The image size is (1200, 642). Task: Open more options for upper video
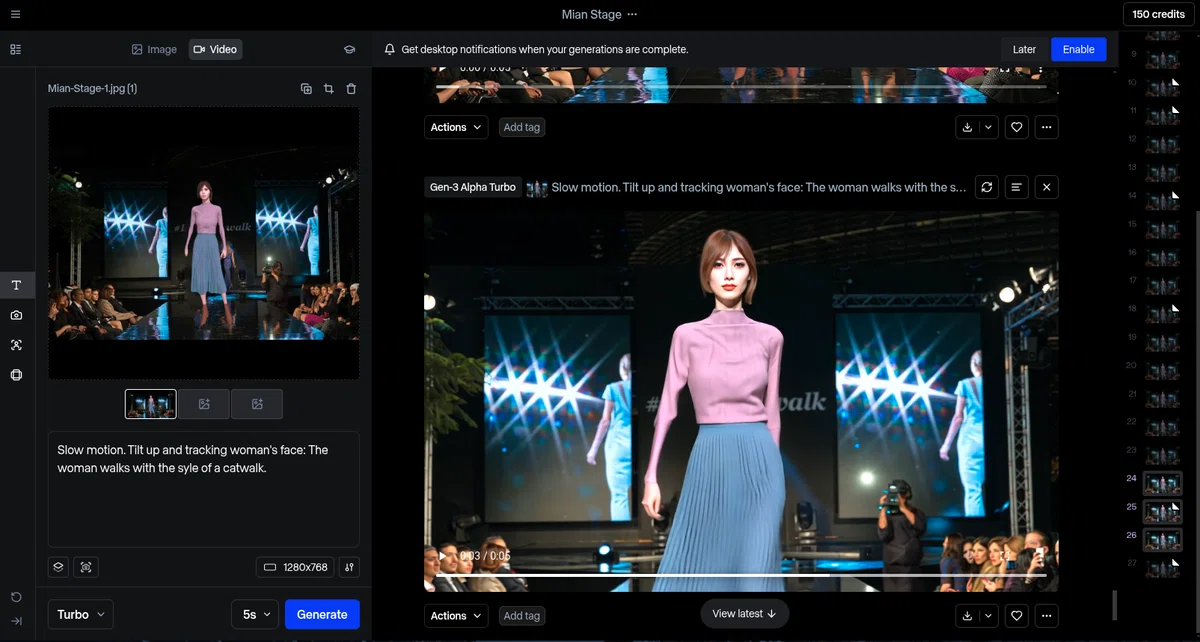(1046, 127)
